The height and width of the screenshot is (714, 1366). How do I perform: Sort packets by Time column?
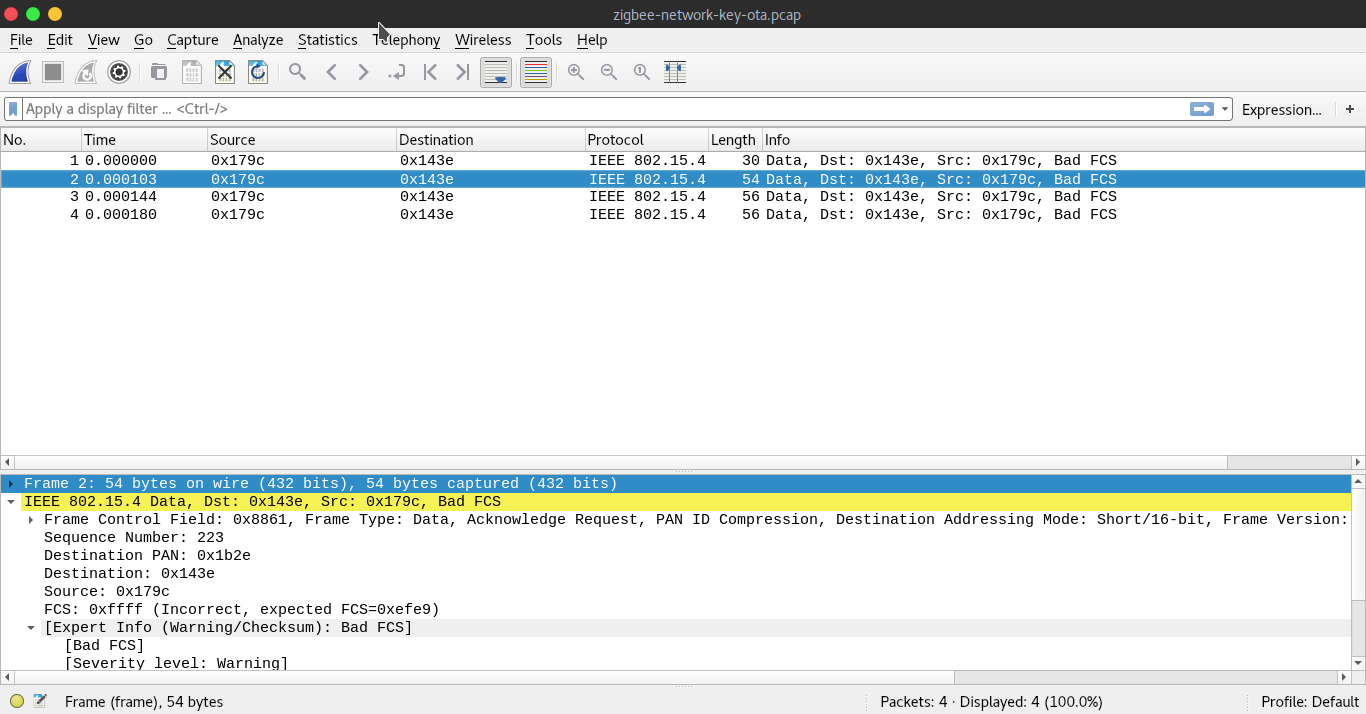click(144, 140)
